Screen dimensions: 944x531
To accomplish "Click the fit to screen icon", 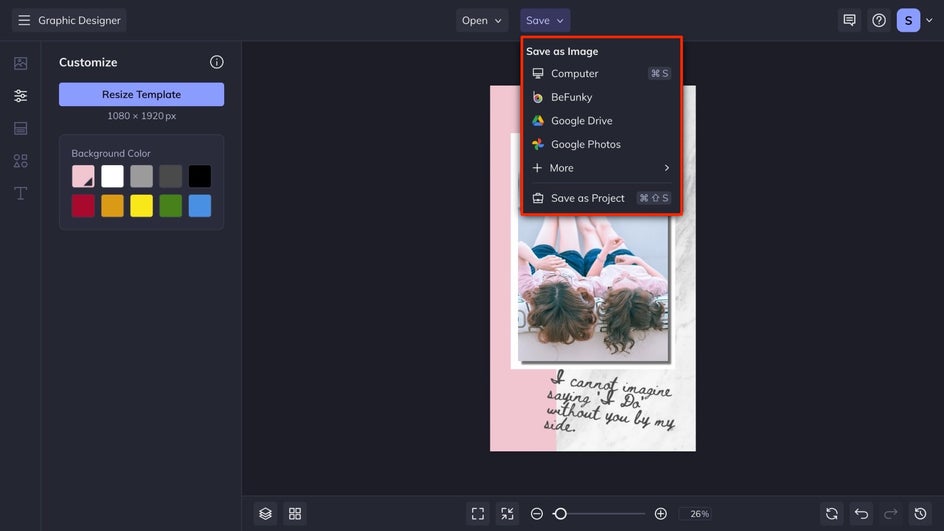I will pos(478,514).
